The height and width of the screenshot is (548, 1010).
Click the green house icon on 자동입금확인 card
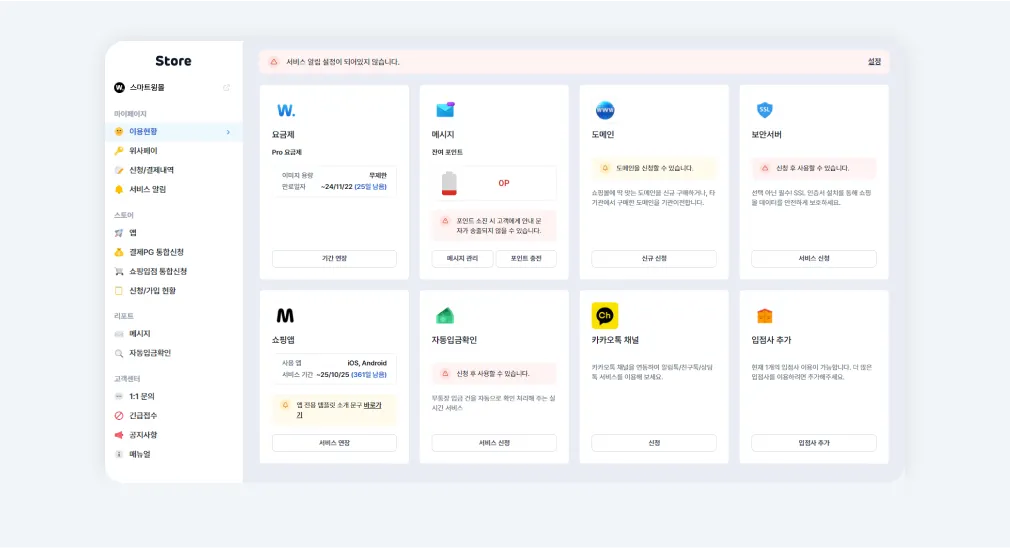[x=445, y=316]
